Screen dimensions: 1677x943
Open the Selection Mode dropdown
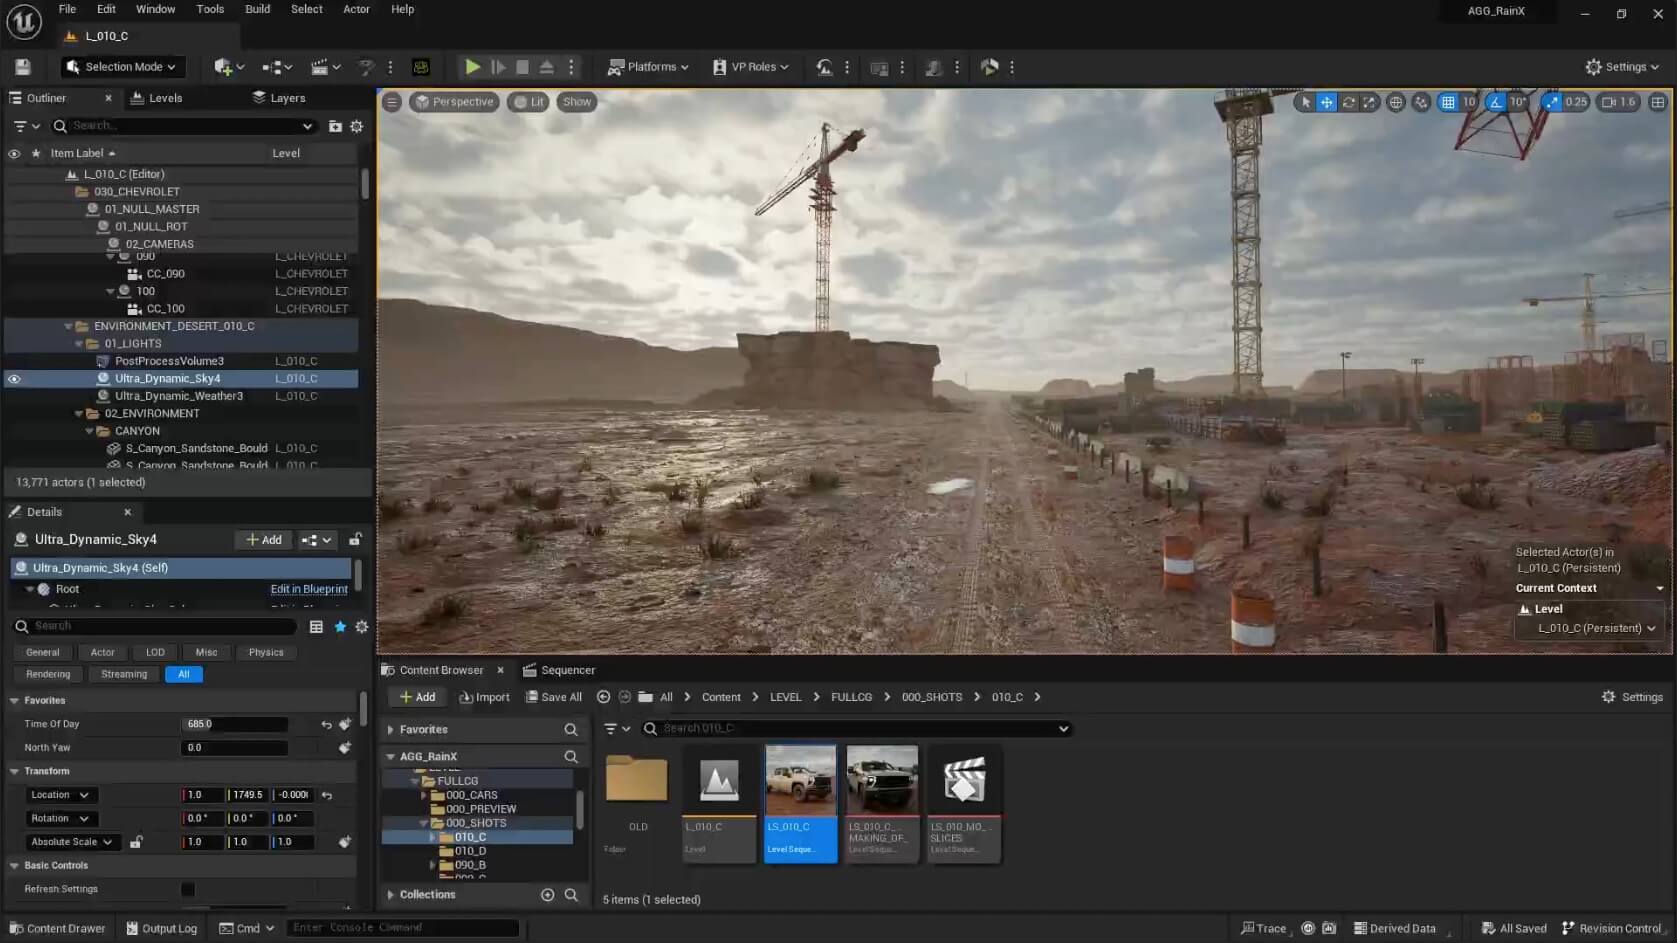(122, 67)
